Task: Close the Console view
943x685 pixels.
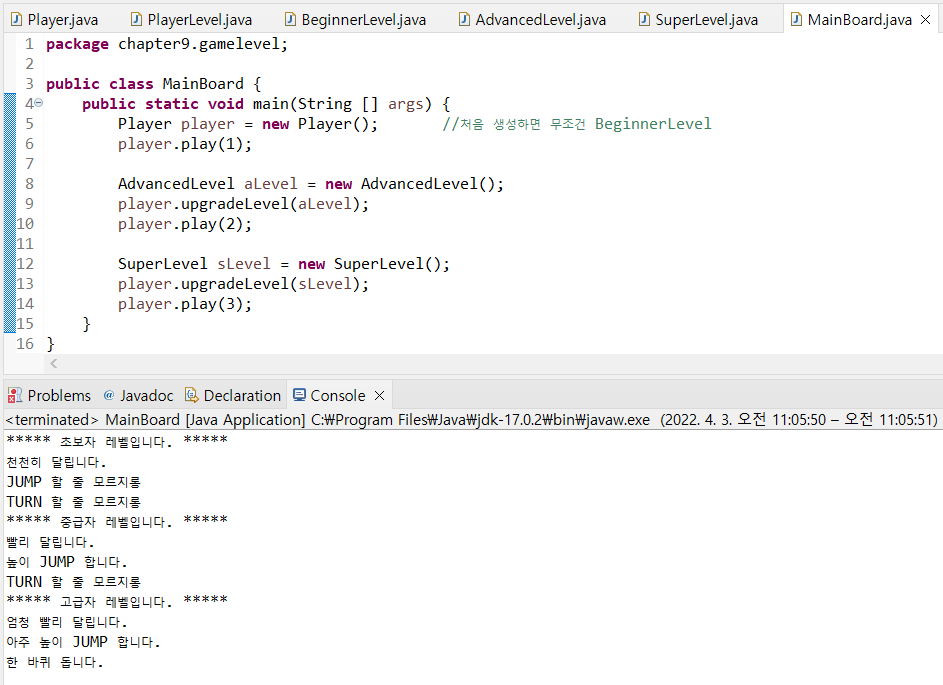Action: click(379, 395)
